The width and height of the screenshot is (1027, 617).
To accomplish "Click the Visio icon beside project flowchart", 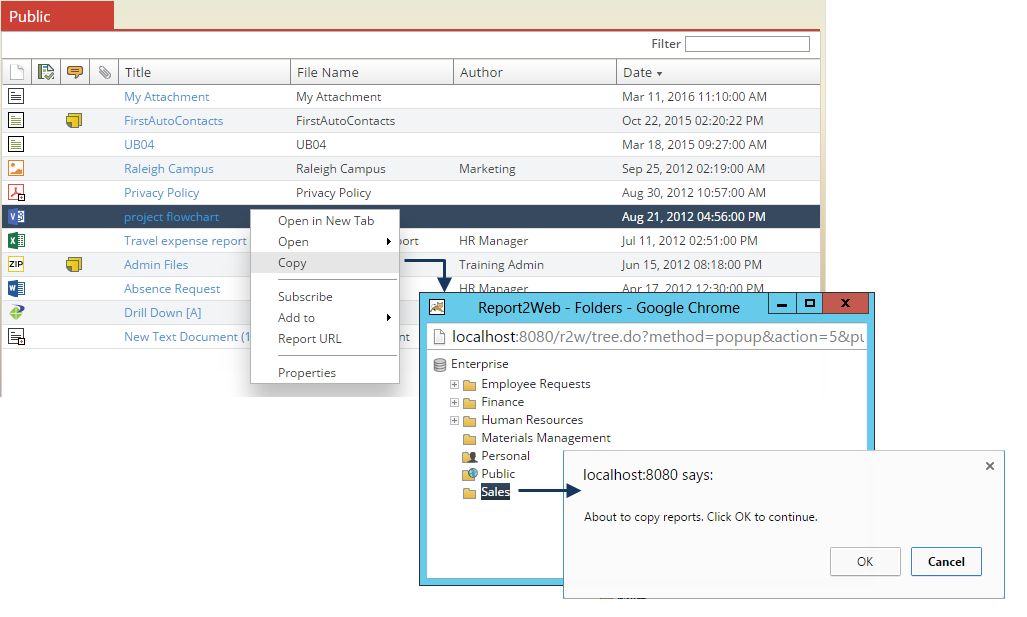I will (14, 216).
